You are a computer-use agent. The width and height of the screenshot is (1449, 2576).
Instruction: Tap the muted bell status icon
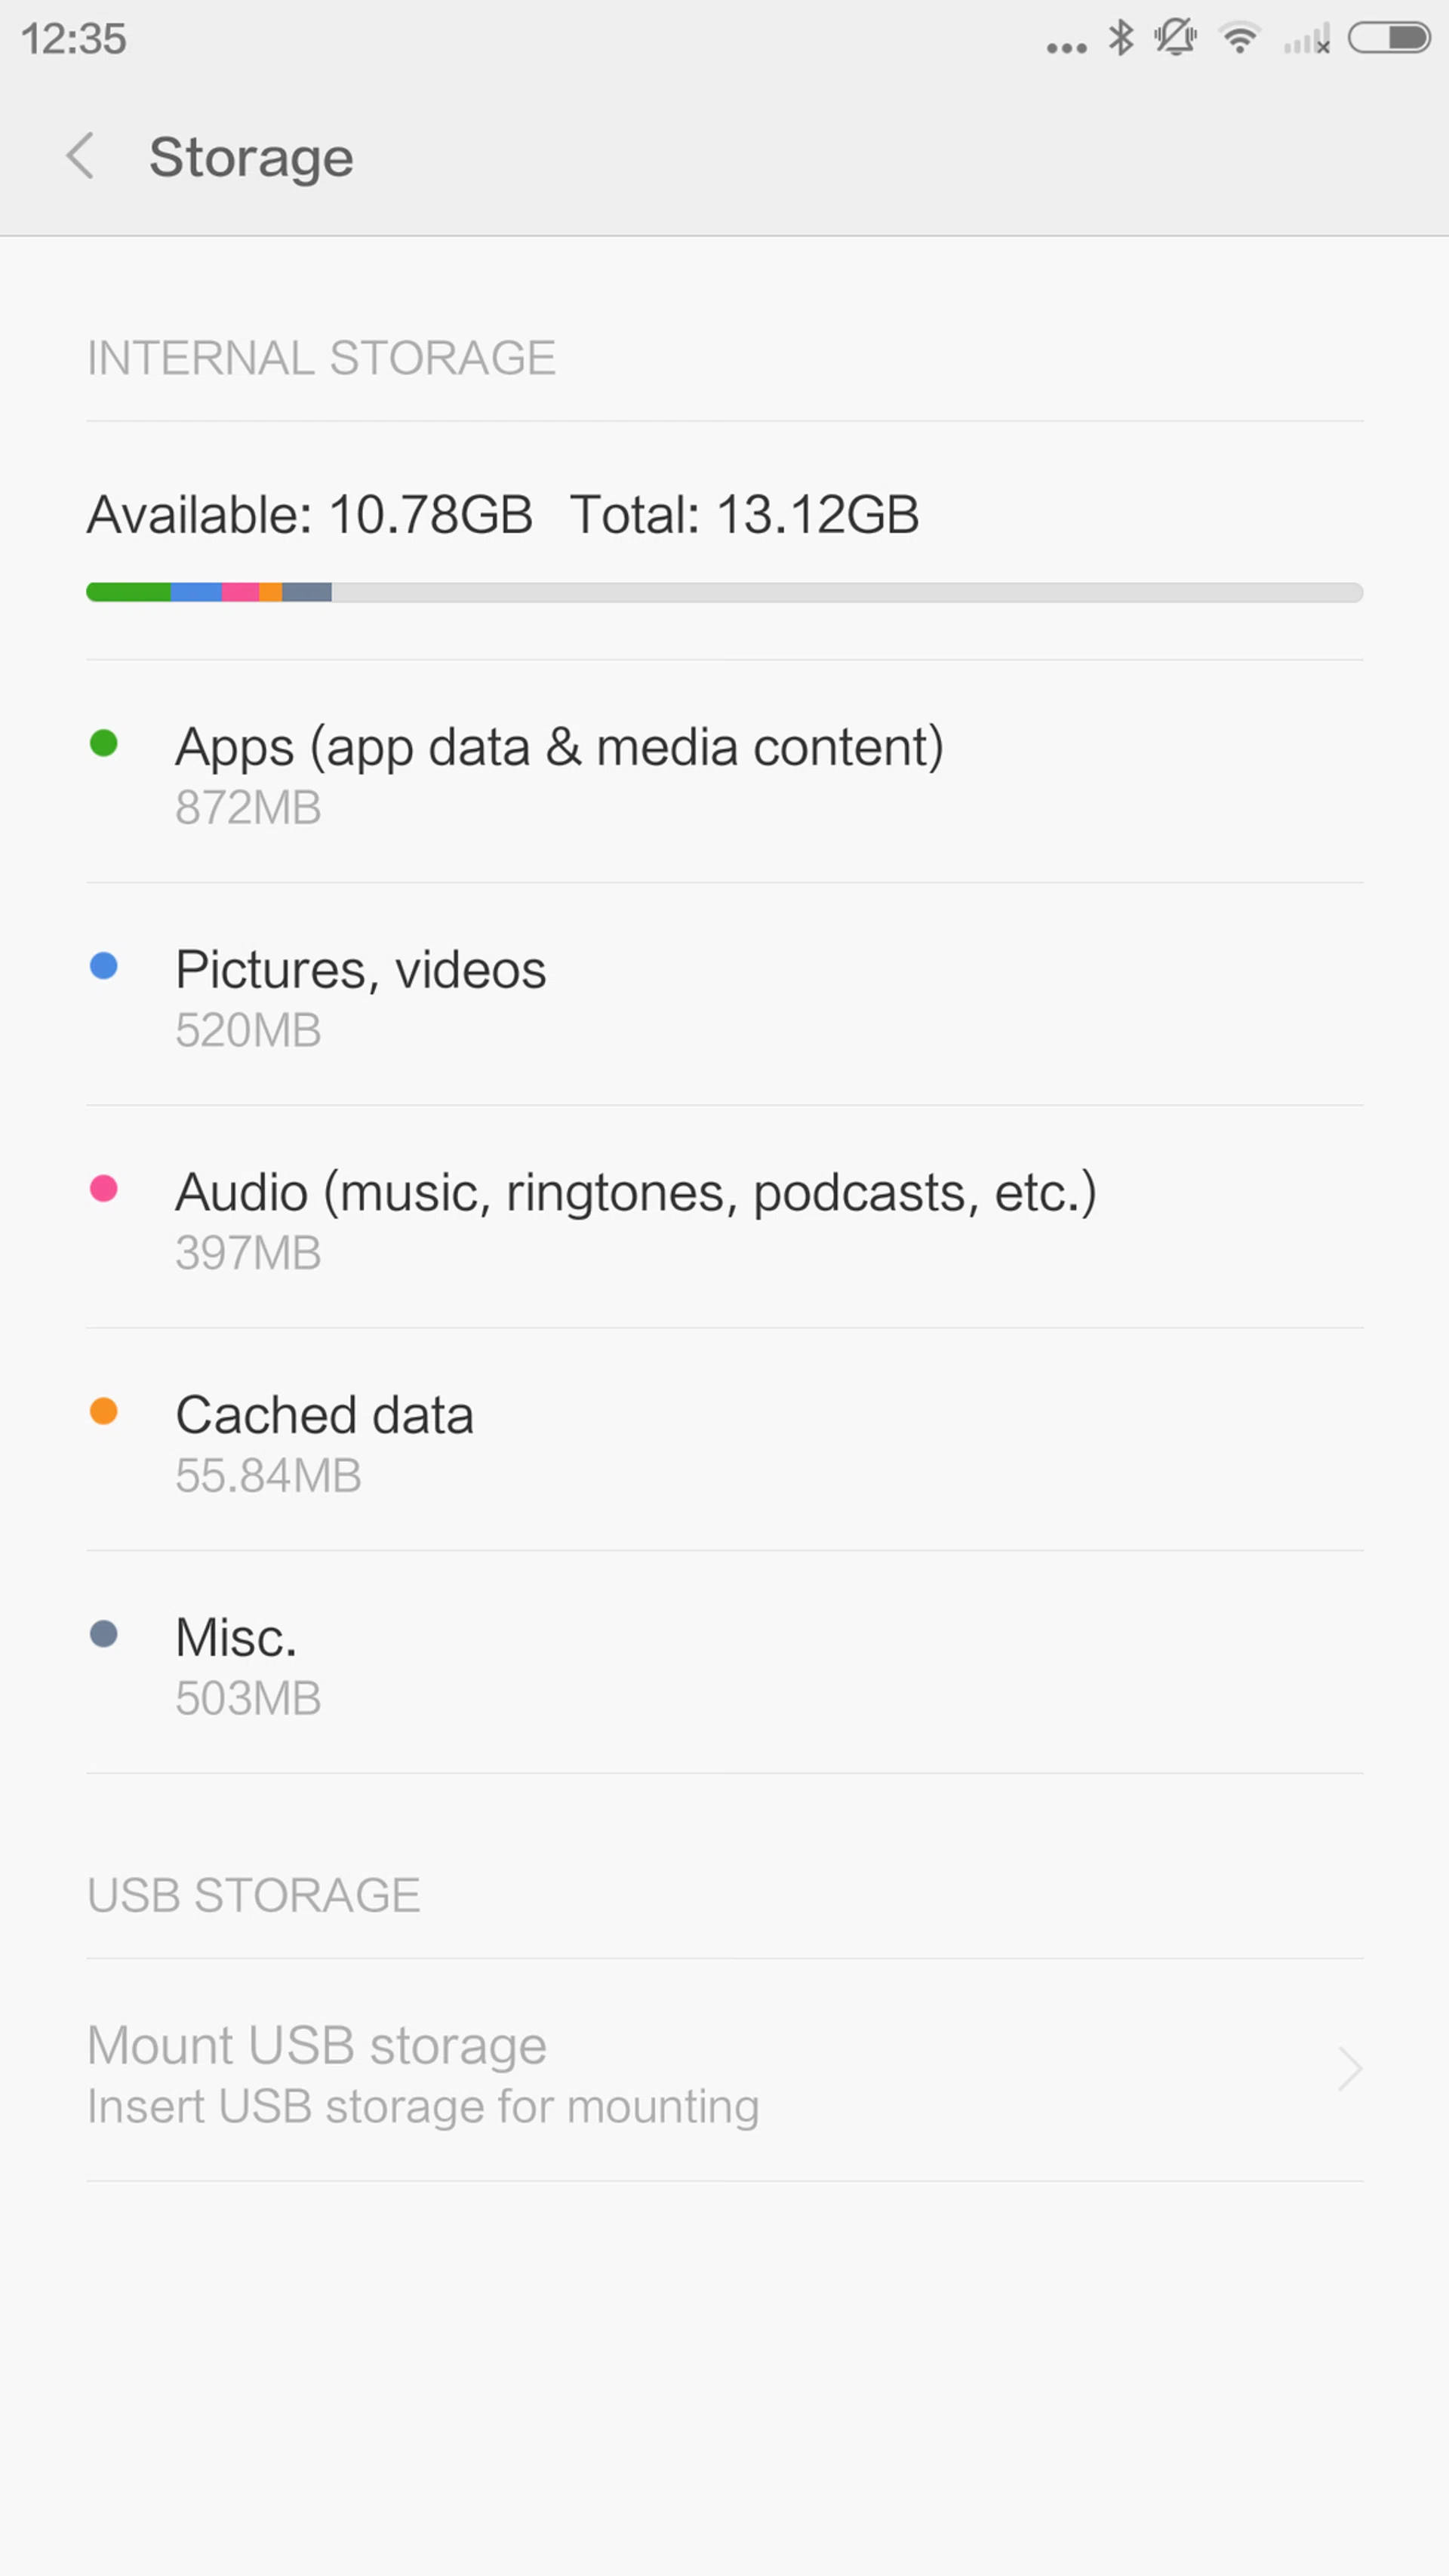[1175, 38]
